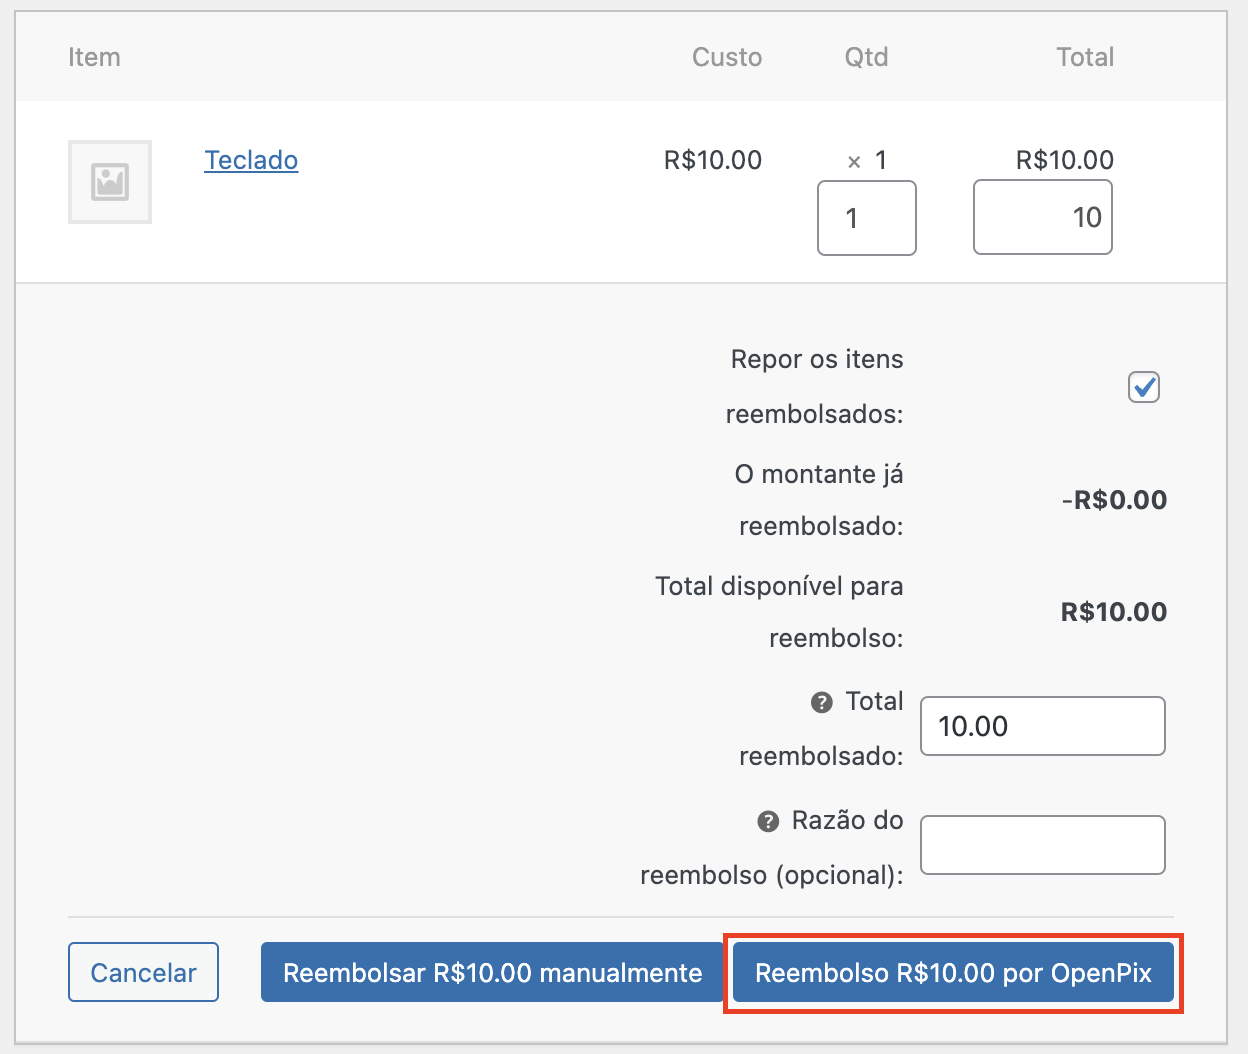This screenshot has width=1248, height=1054.
Task: Click the Qtd column header
Action: 866,57
